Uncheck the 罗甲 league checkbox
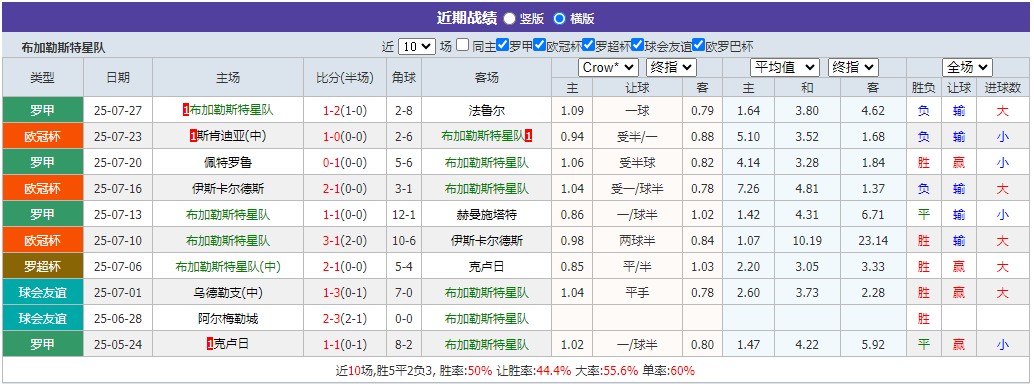Viewport: 1034px width, 384px height. pos(502,46)
